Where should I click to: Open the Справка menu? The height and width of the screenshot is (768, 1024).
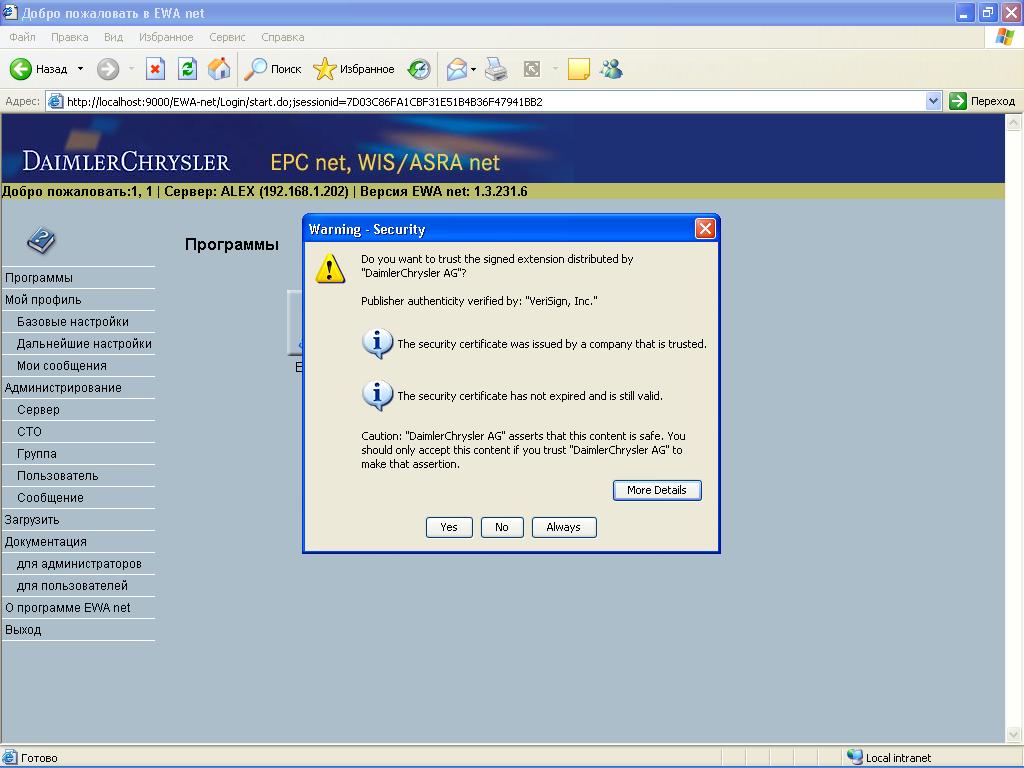283,37
